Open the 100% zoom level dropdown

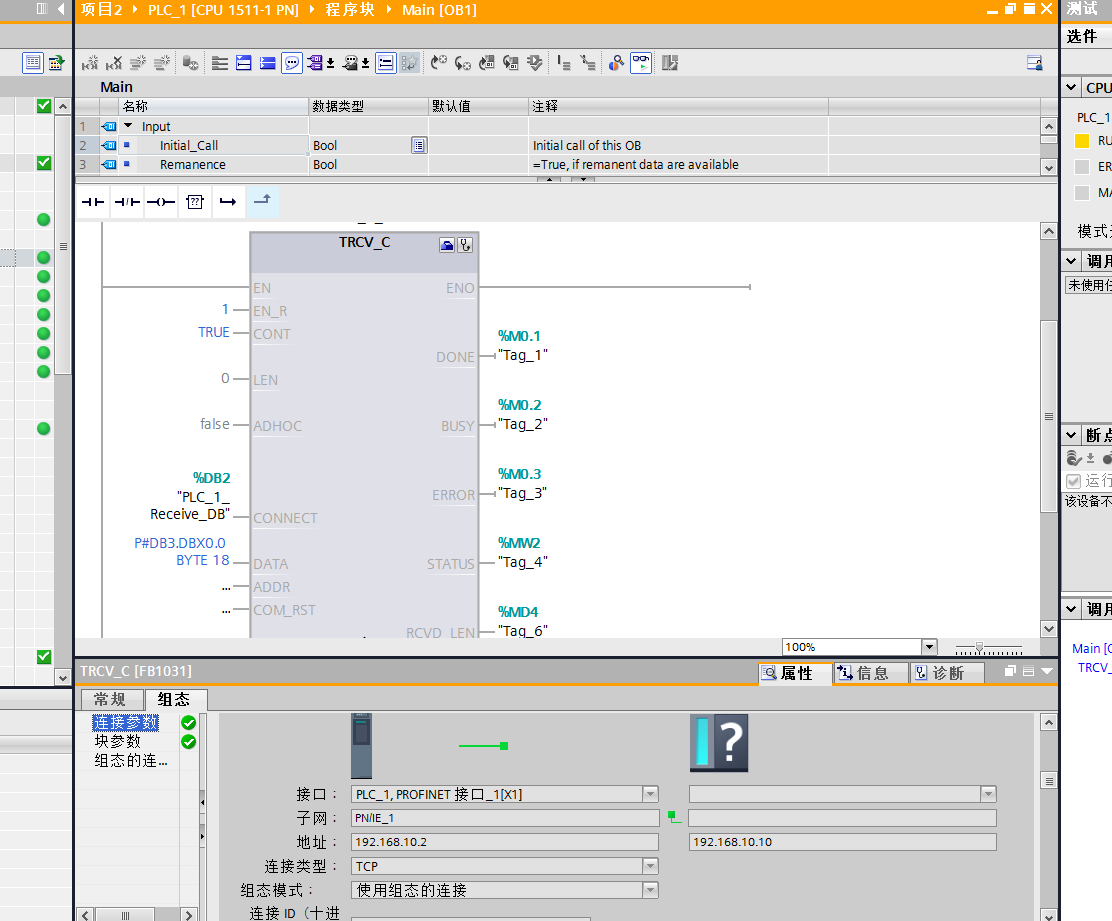929,647
